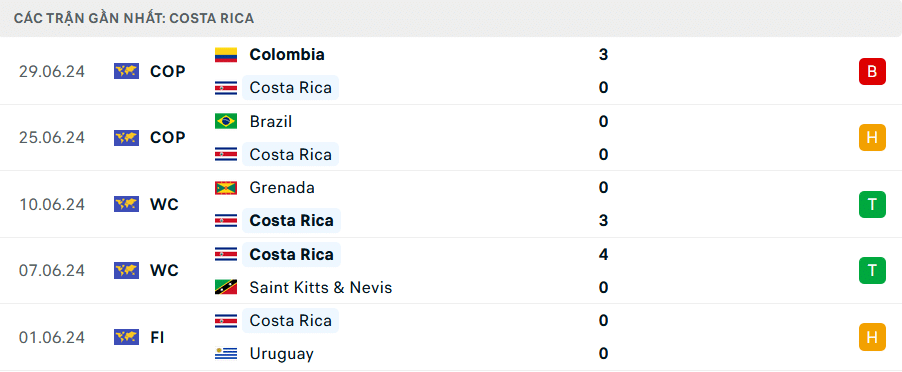Click the red B result badge

tap(872, 71)
